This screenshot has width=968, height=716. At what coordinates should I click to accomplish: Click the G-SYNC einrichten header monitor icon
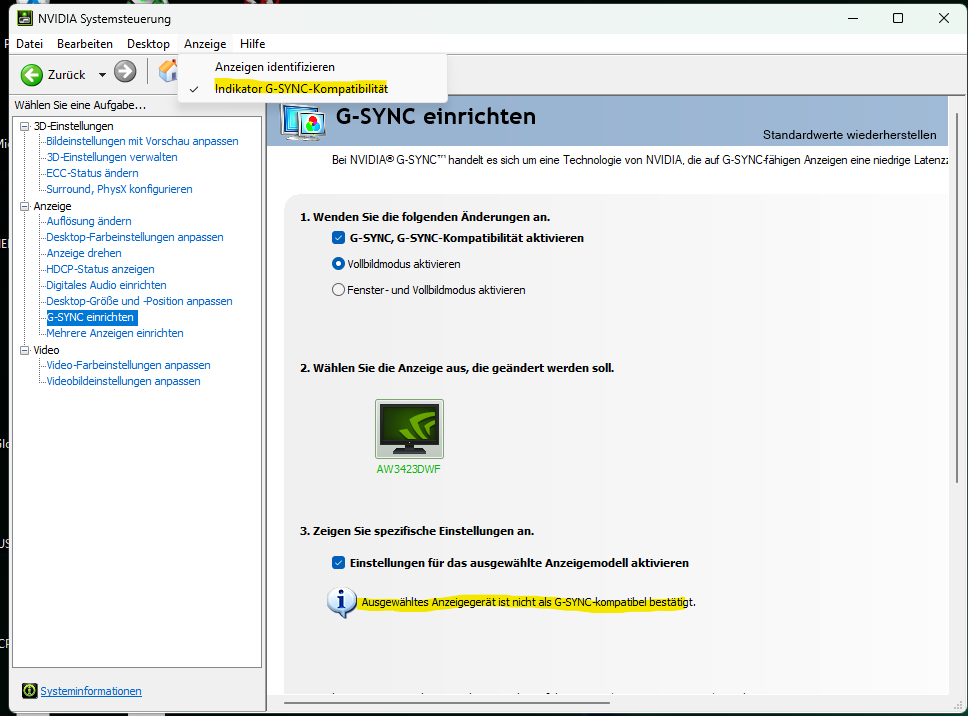point(303,122)
